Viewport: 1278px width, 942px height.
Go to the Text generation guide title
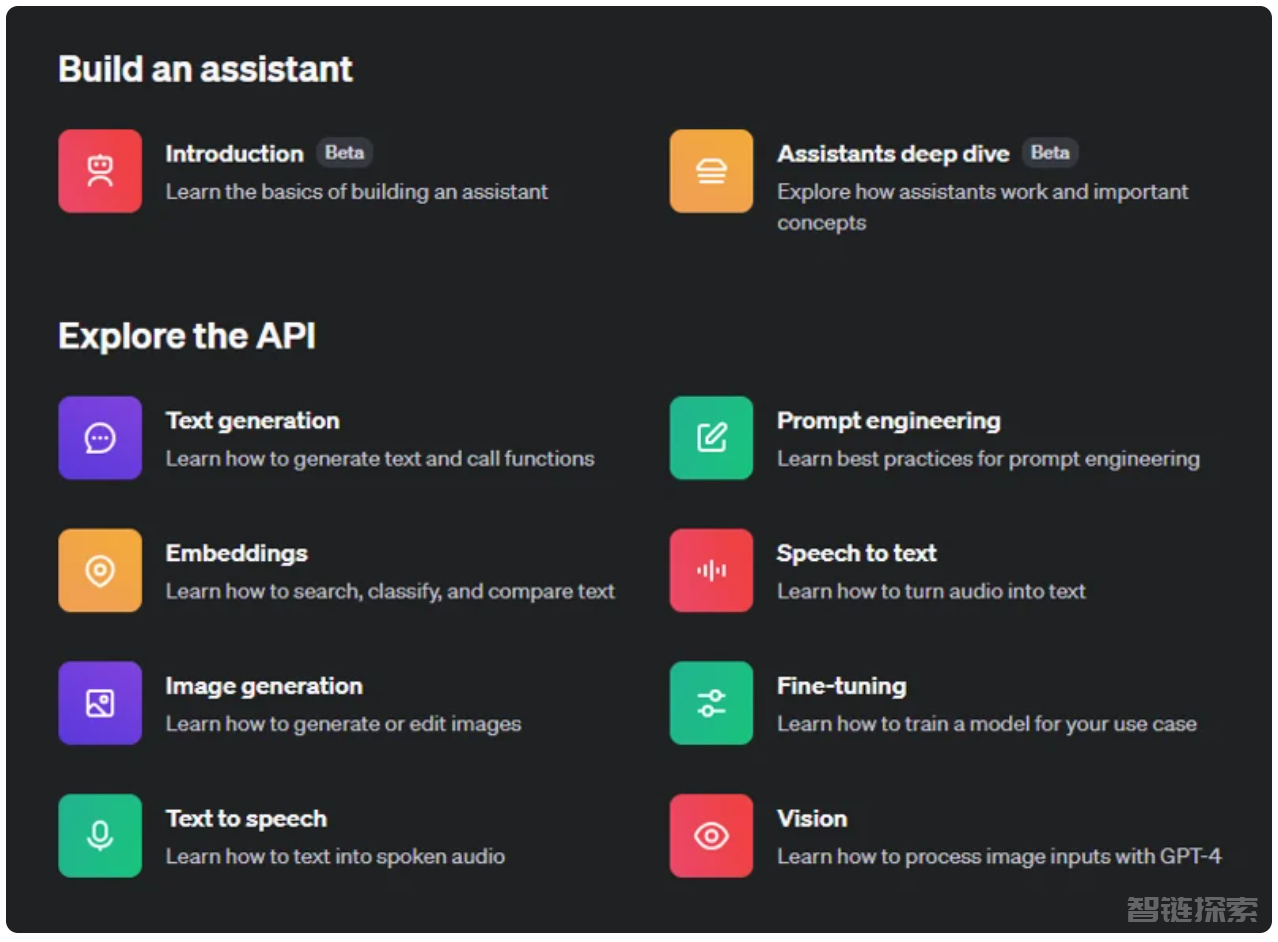pos(252,421)
